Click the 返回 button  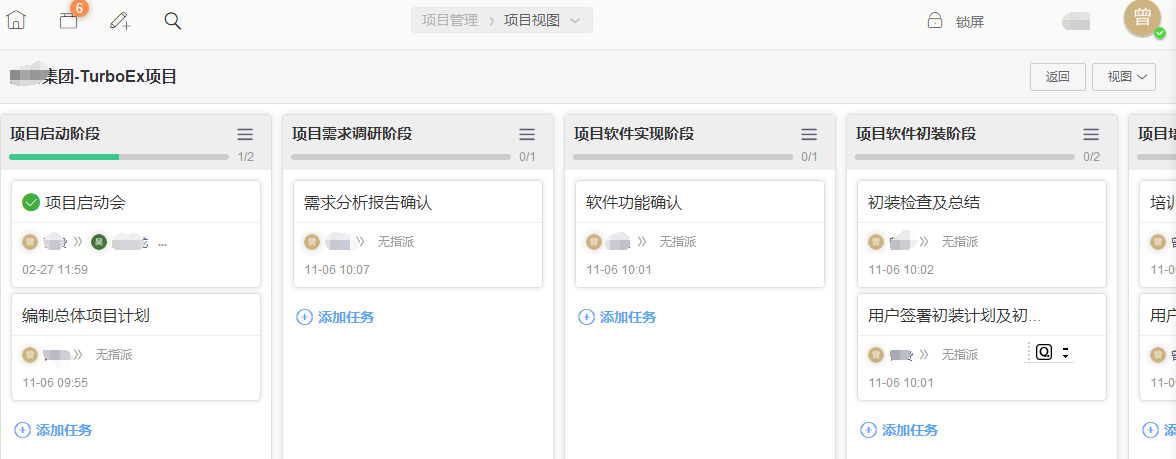(1057, 77)
